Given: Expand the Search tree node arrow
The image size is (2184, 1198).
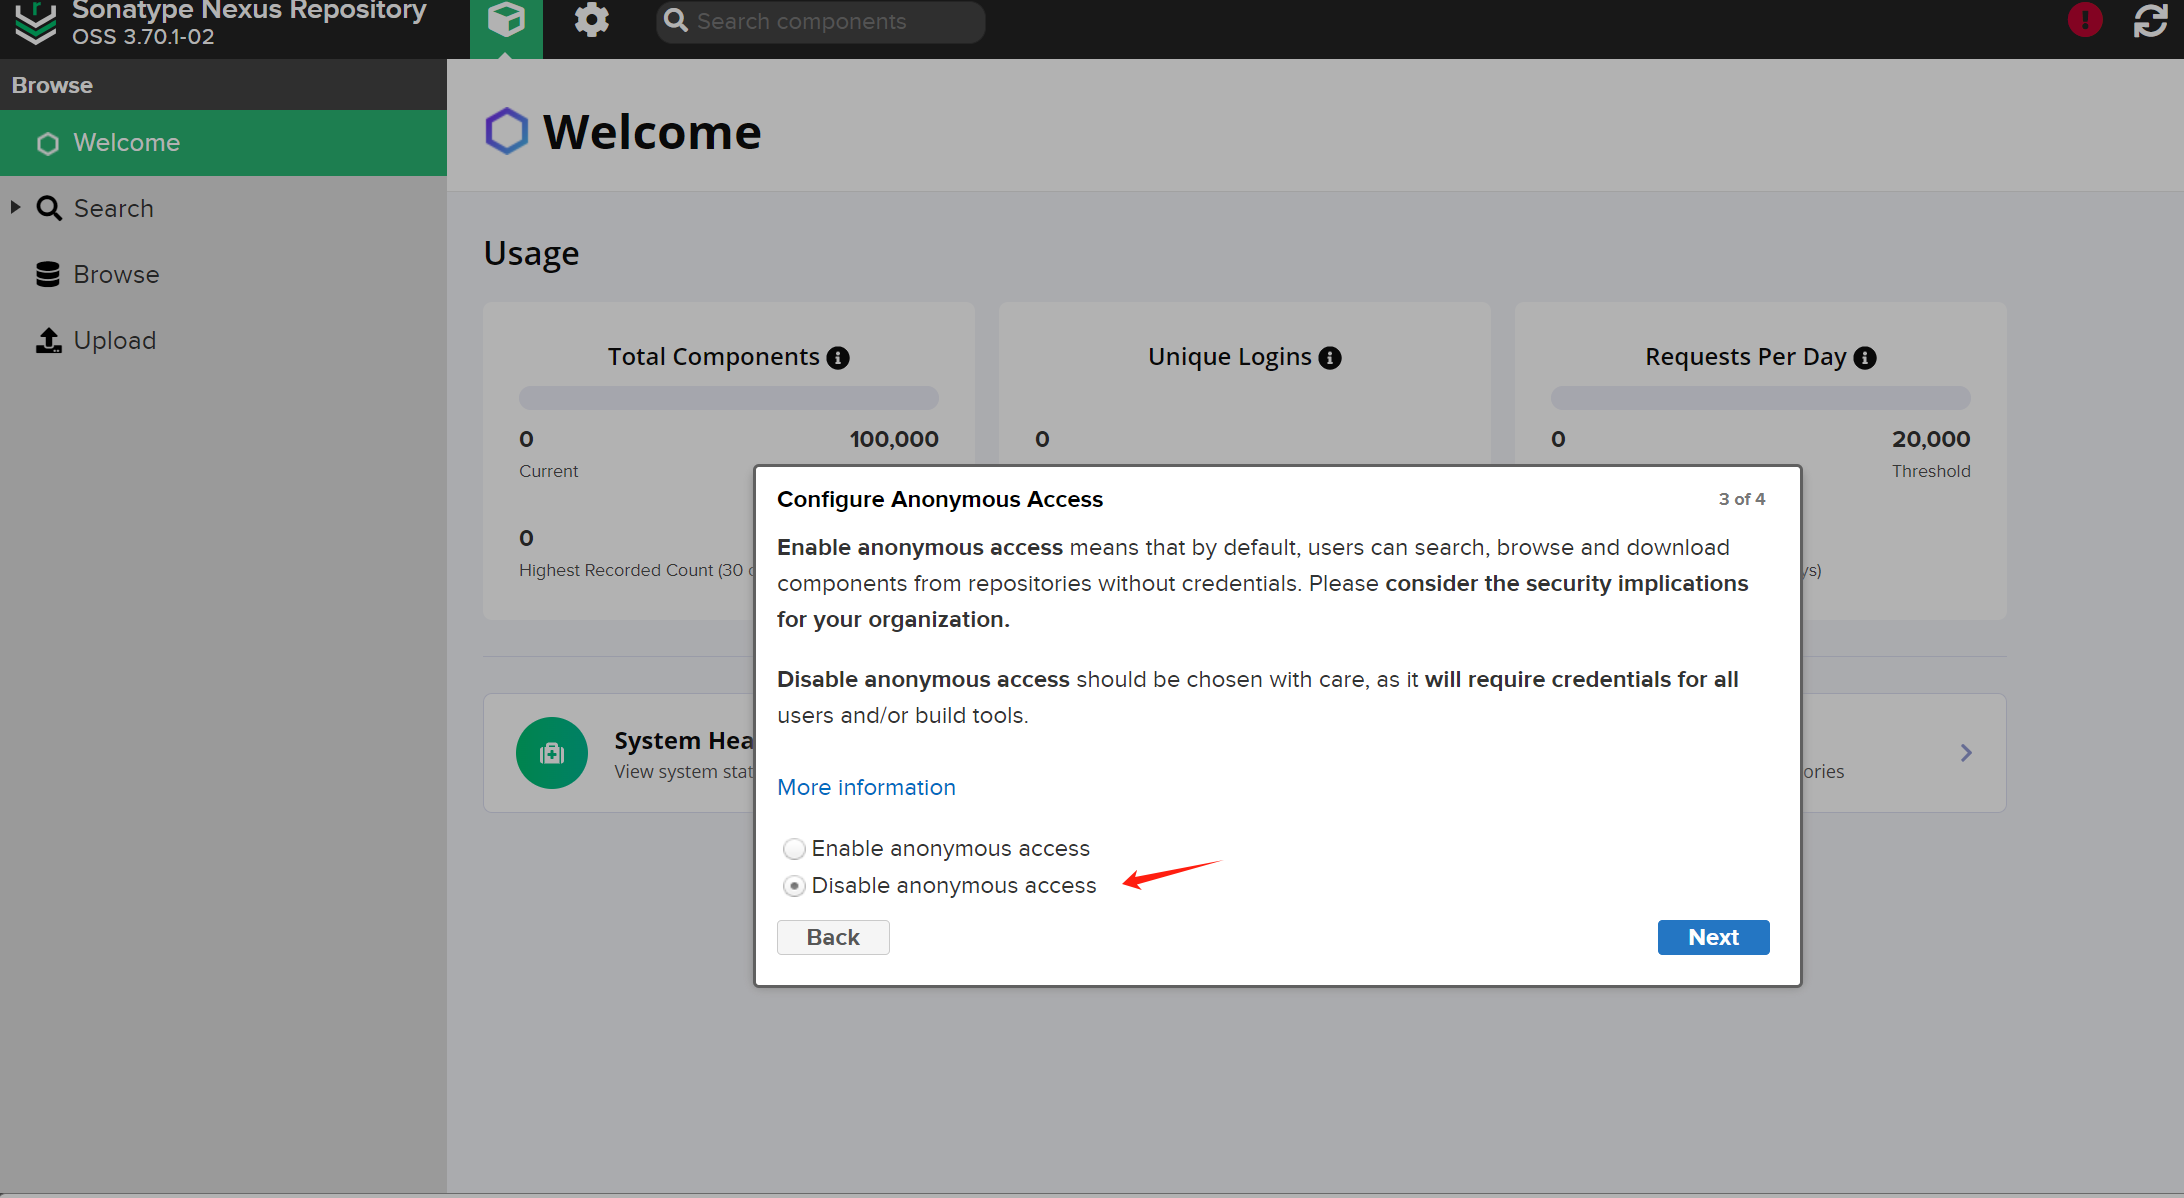Looking at the screenshot, I should (15, 207).
